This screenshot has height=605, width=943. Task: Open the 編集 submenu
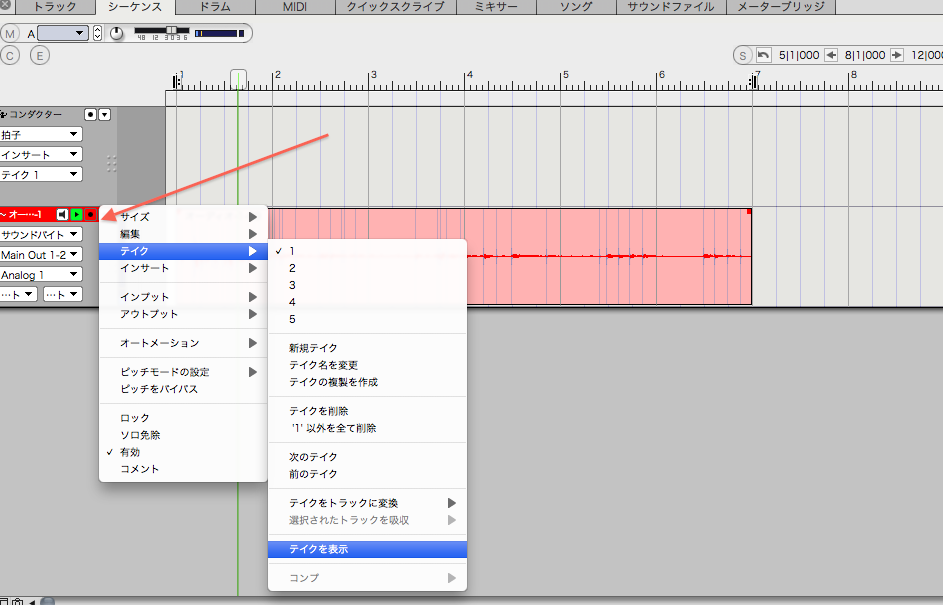pos(183,234)
